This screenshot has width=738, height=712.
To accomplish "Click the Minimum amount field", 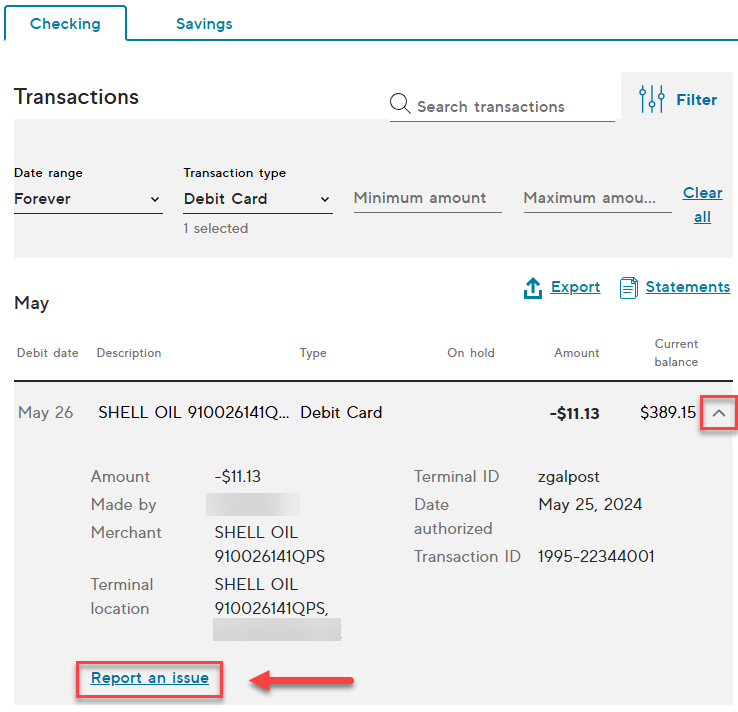I will [x=427, y=198].
